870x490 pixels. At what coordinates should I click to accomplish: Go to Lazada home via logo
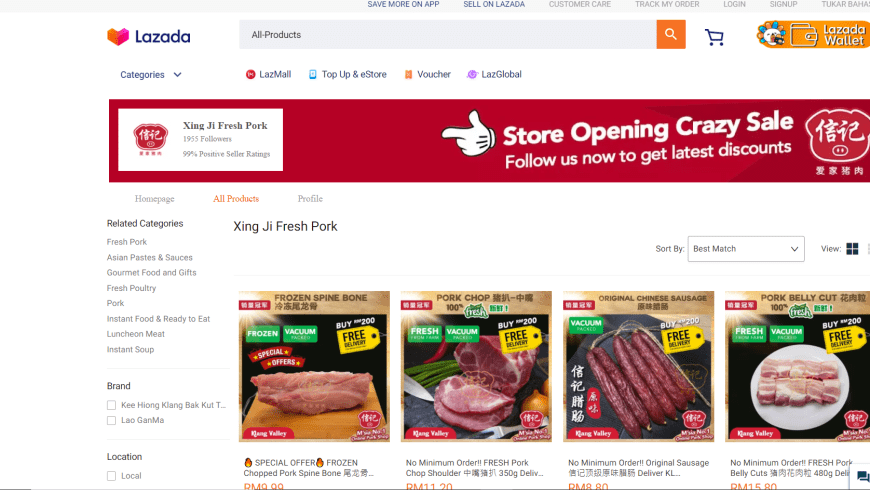149,37
